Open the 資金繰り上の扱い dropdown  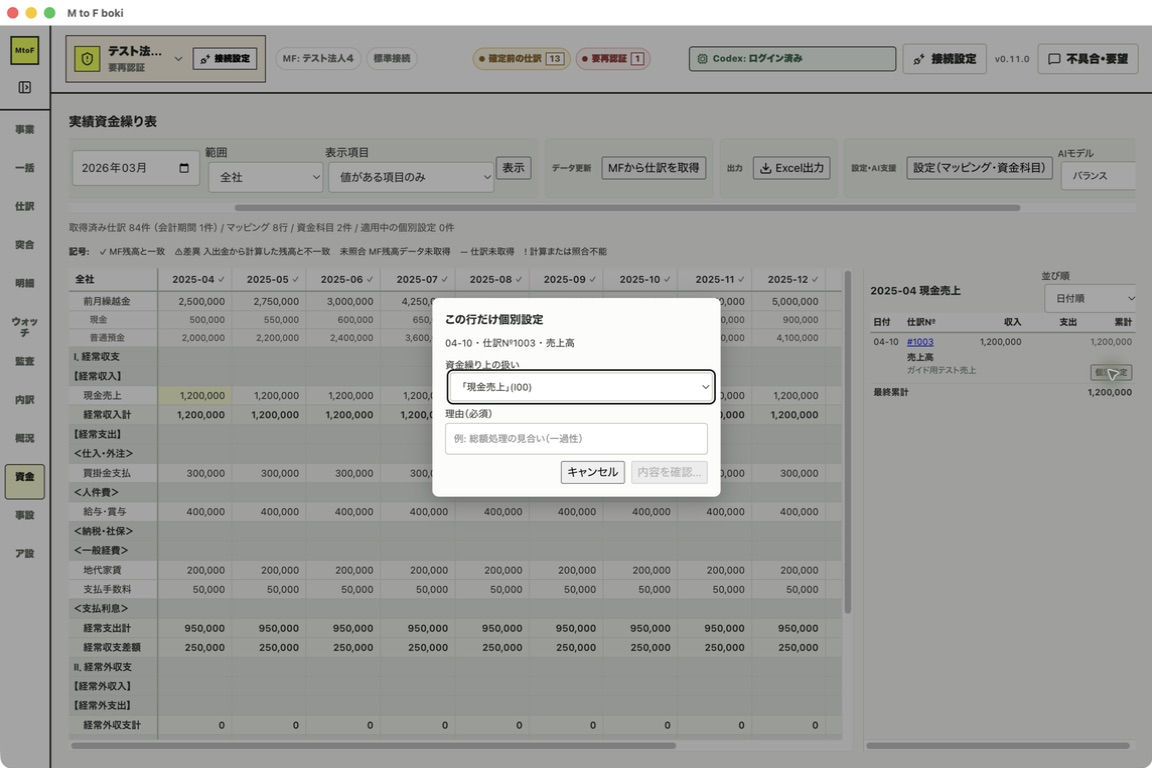coord(580,387)
